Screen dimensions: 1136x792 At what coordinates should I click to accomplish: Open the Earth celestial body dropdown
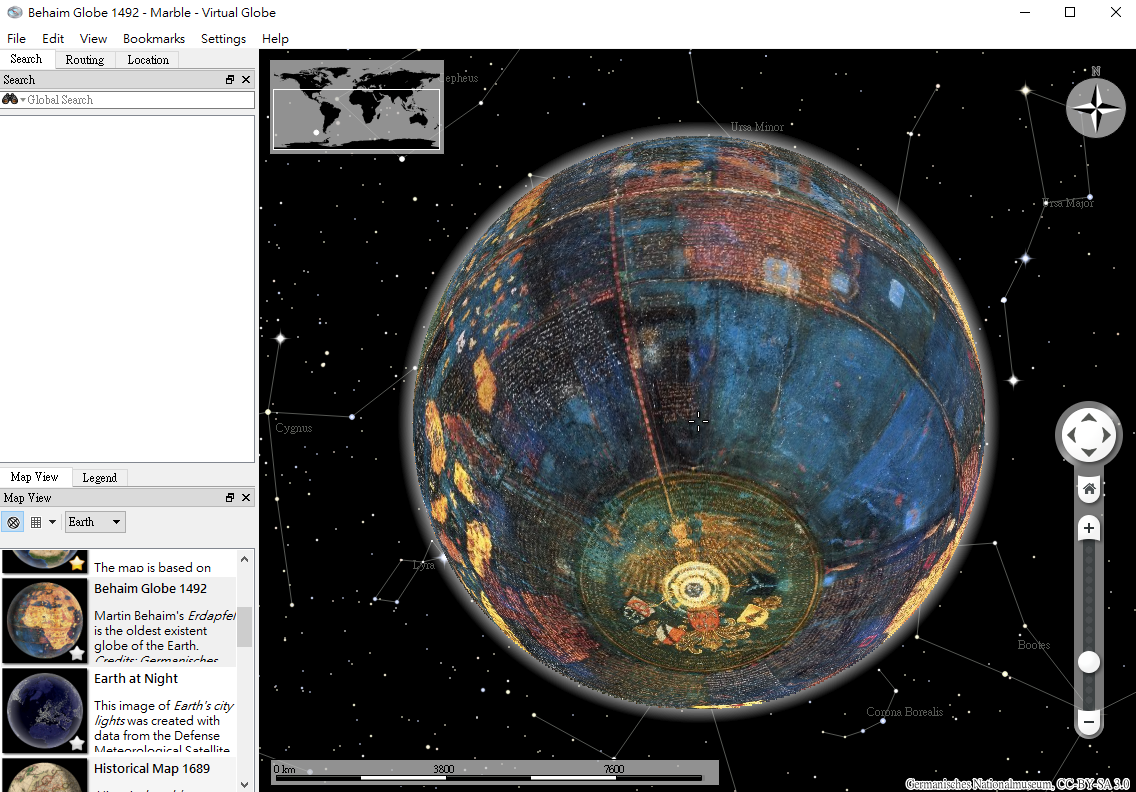click(95, 522)
